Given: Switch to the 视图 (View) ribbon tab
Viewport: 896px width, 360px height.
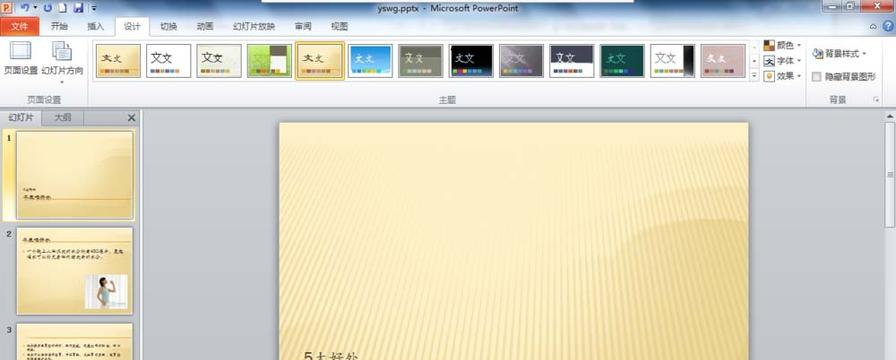Looking at the screenshot, I should click(339, 26).
